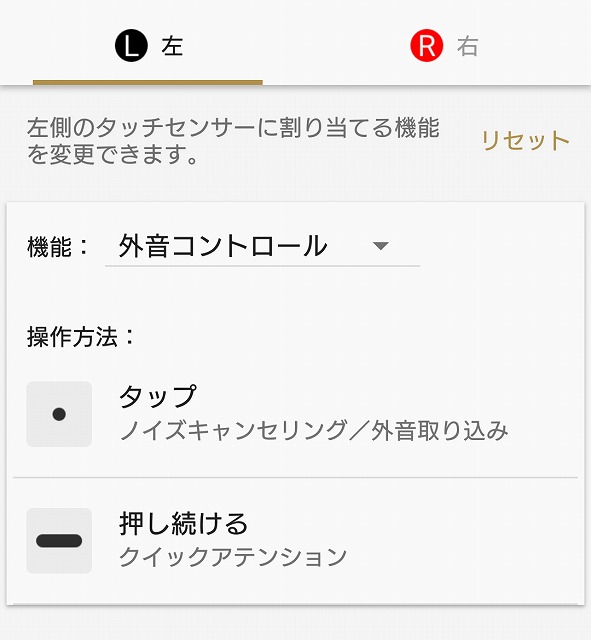
Task: Click the left touch sensor description text
Action: click(233, 141)
